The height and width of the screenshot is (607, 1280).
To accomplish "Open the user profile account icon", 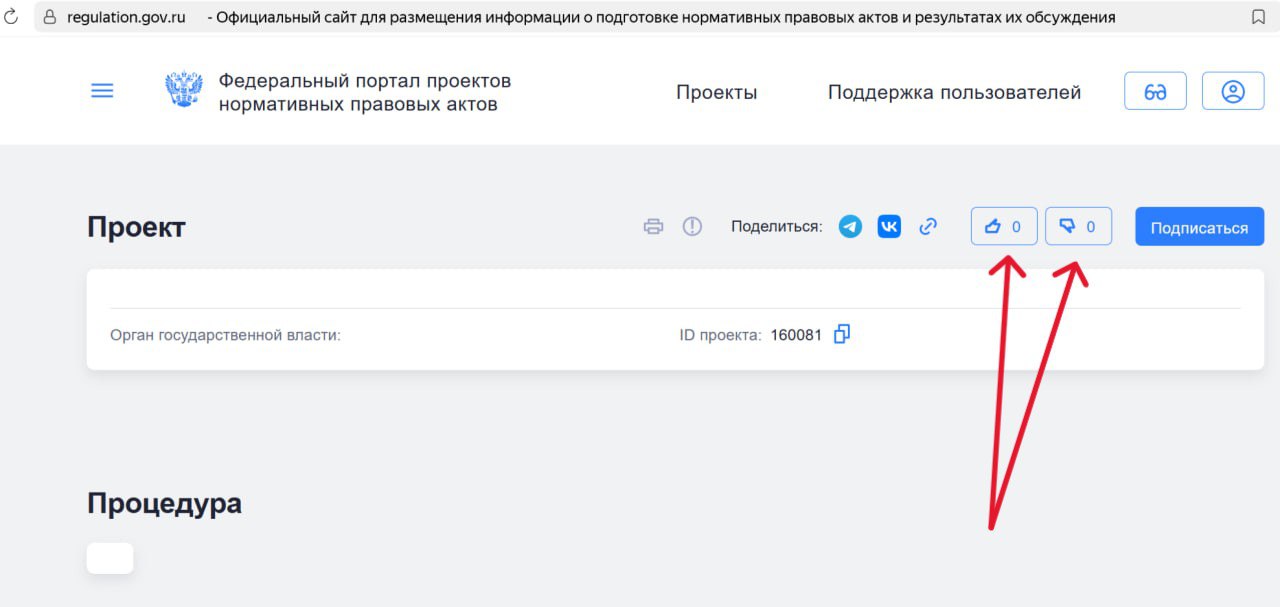I will 1233,91.
